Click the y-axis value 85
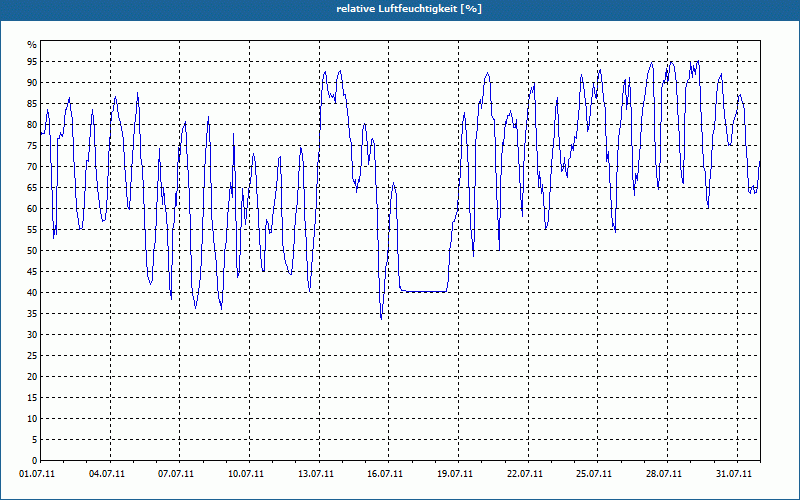 (x=32, y=104)
